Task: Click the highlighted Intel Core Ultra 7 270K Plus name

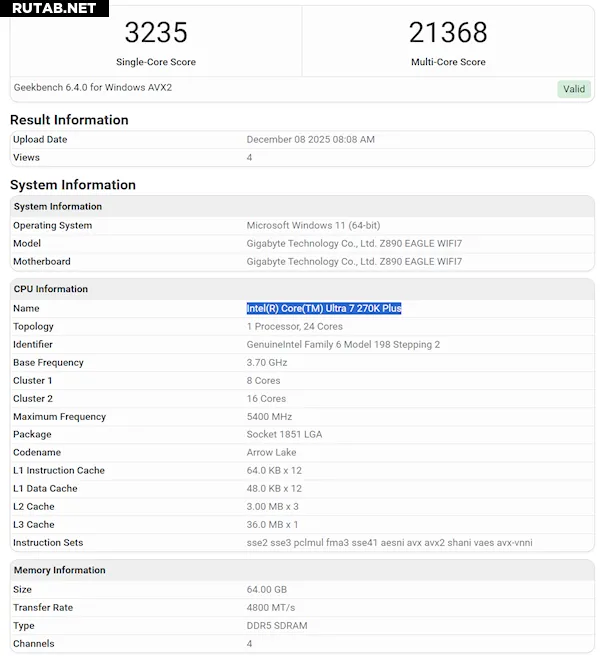Action: click(x=324, y=308)
